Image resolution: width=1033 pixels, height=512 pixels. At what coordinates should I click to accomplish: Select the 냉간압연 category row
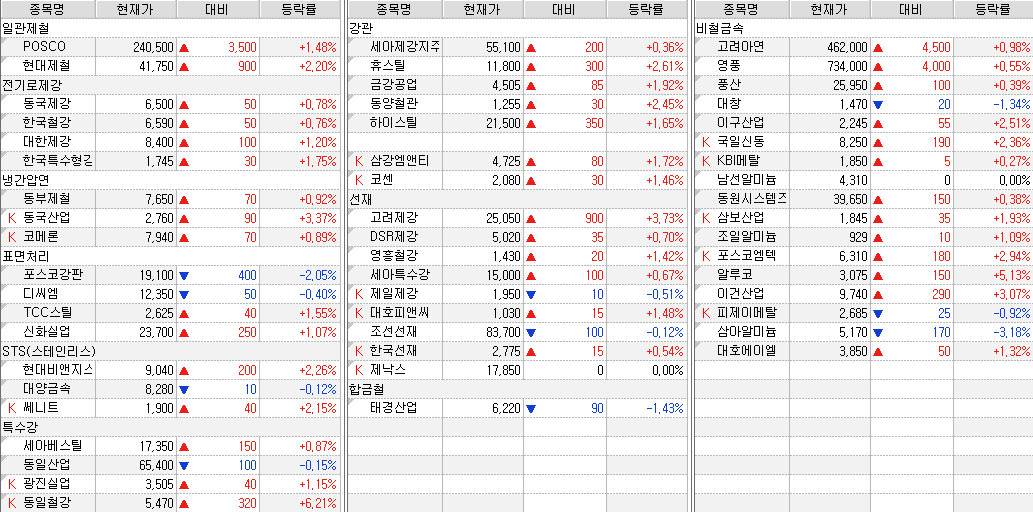[x=170, y=180]
